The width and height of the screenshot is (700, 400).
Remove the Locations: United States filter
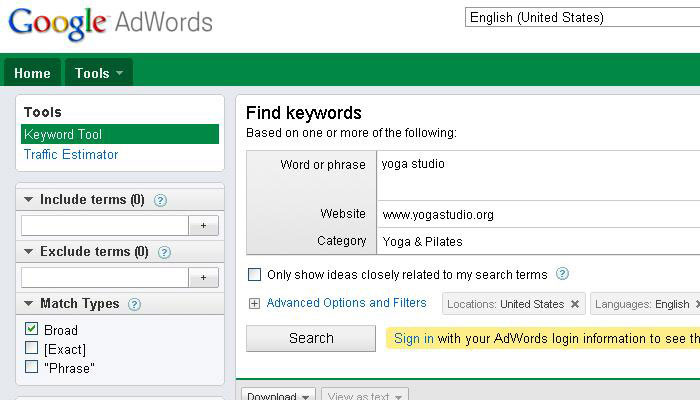point(575,304)
